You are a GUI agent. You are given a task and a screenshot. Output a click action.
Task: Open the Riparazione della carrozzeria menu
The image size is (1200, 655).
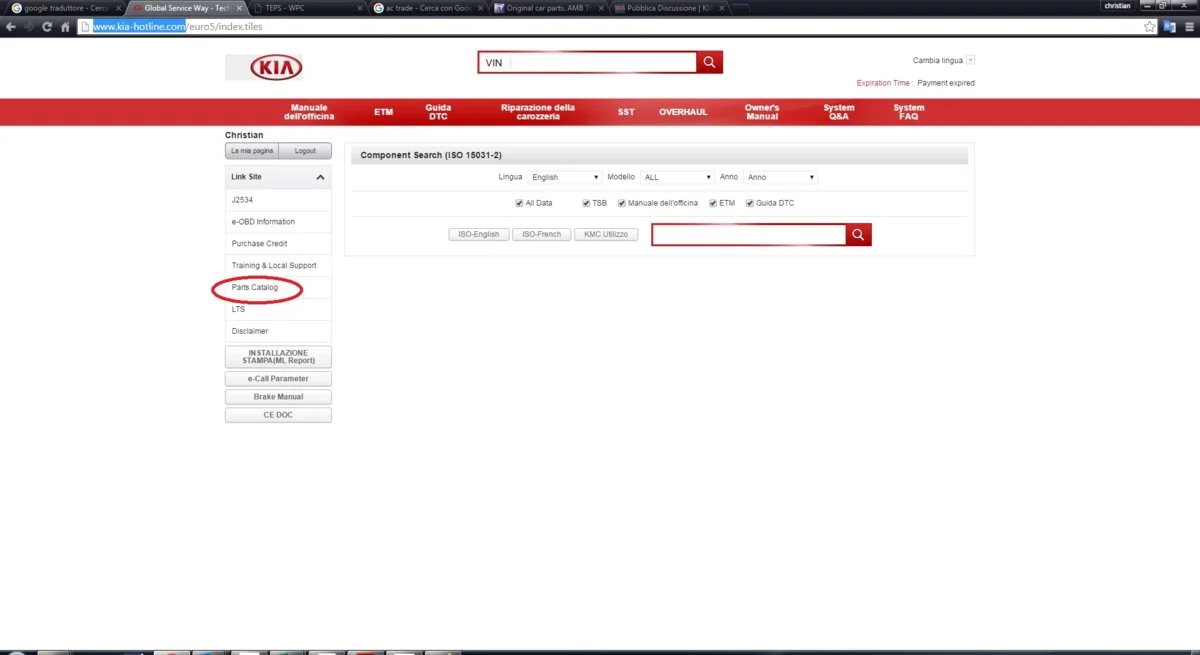(x=538, y=112)
